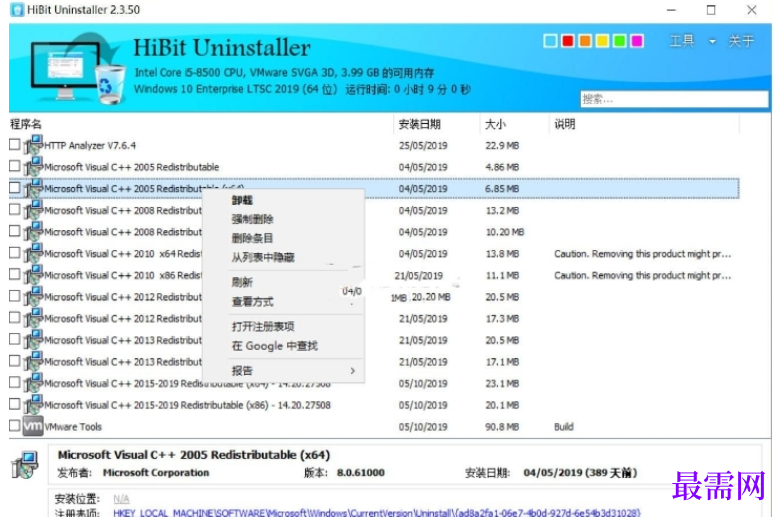Screen dimensions: 784x517
Task: Sort list by 程序名 column header
Action: (x=26, y=124)
